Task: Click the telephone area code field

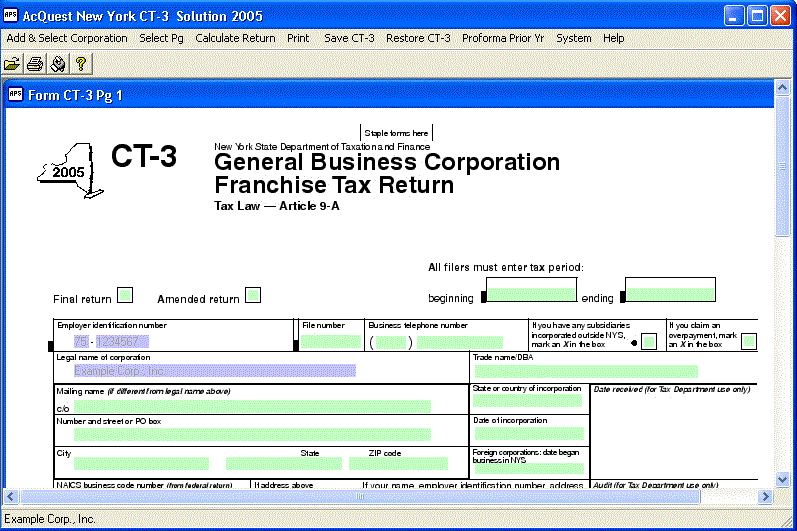Action: (391, 342)
